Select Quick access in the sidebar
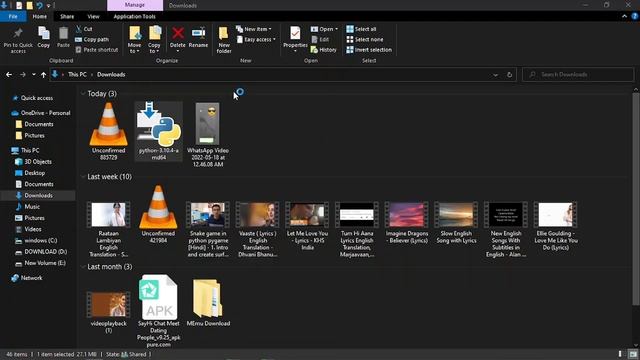 (37, 98)
